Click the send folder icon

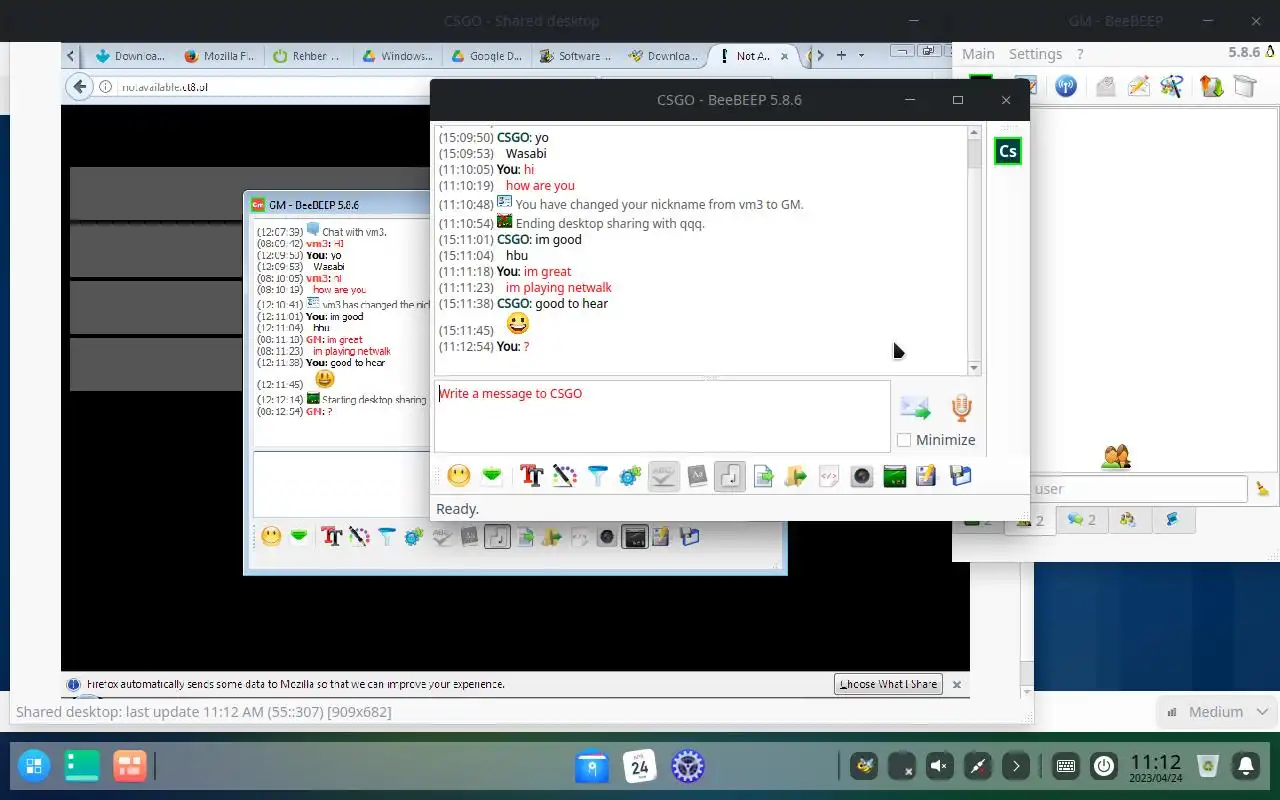click(796, 476)
